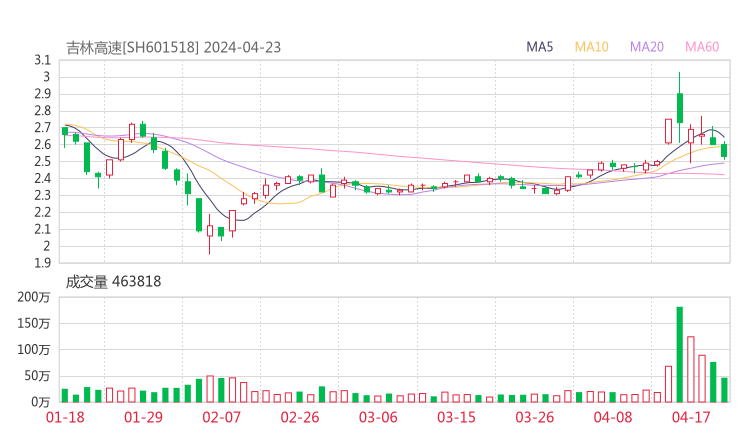Click the MA60 legend label
This screenshot has width=740, height=440.
point(702,47)
